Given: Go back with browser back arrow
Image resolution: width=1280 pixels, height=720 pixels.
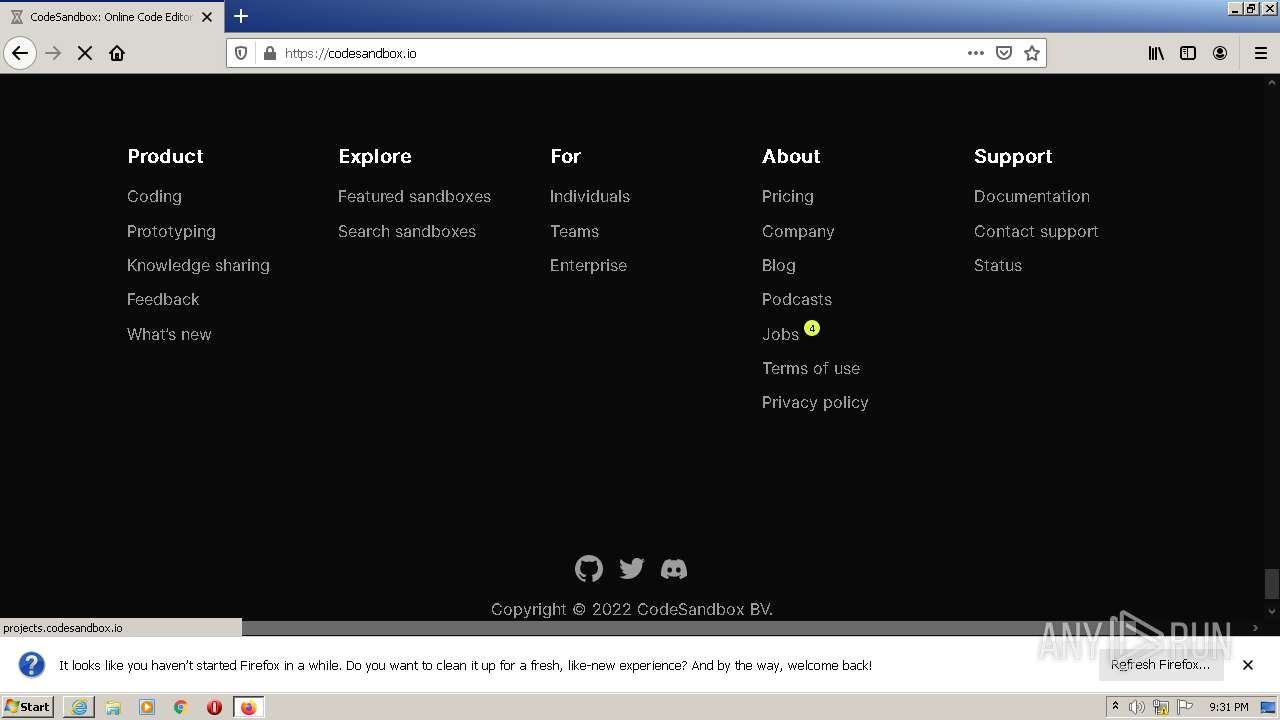Looking at the screenshot, I should click(20, 53).
